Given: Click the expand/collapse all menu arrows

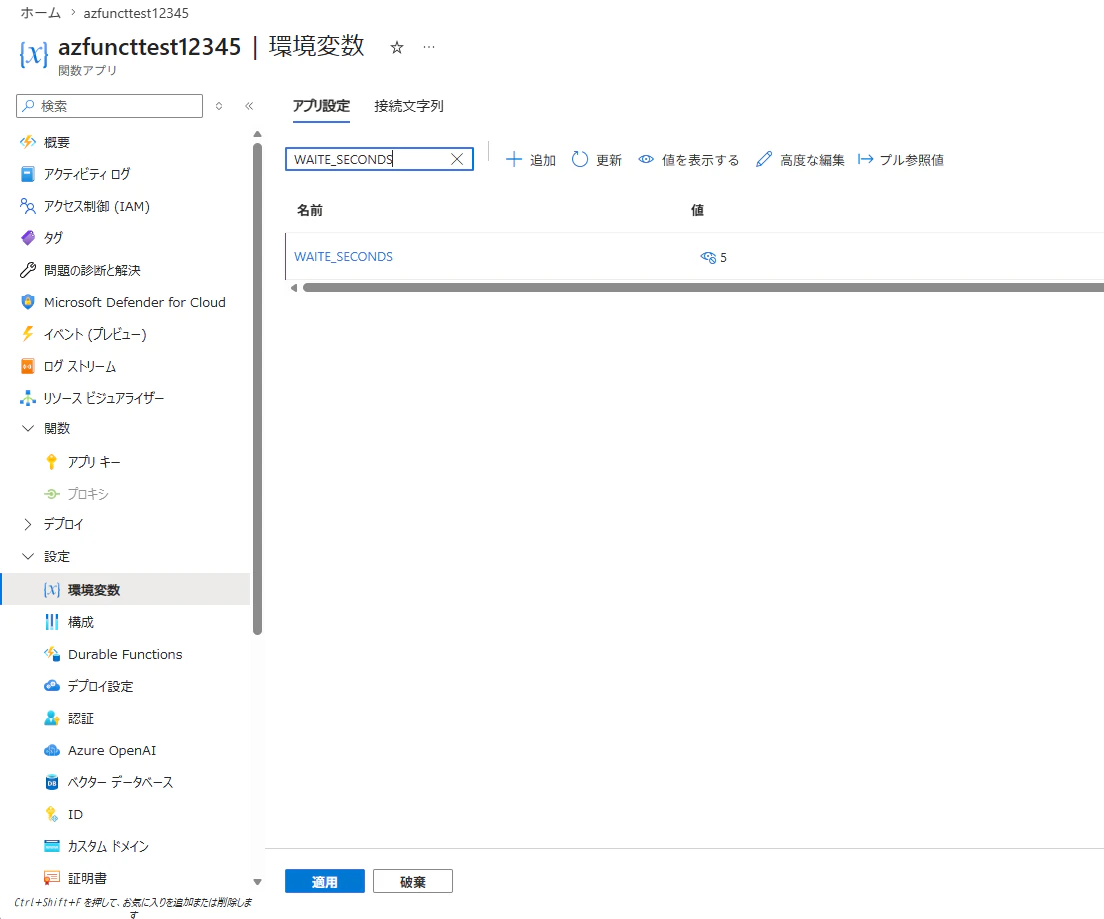Looking at the screenshot, I should (x=219, y=106).
